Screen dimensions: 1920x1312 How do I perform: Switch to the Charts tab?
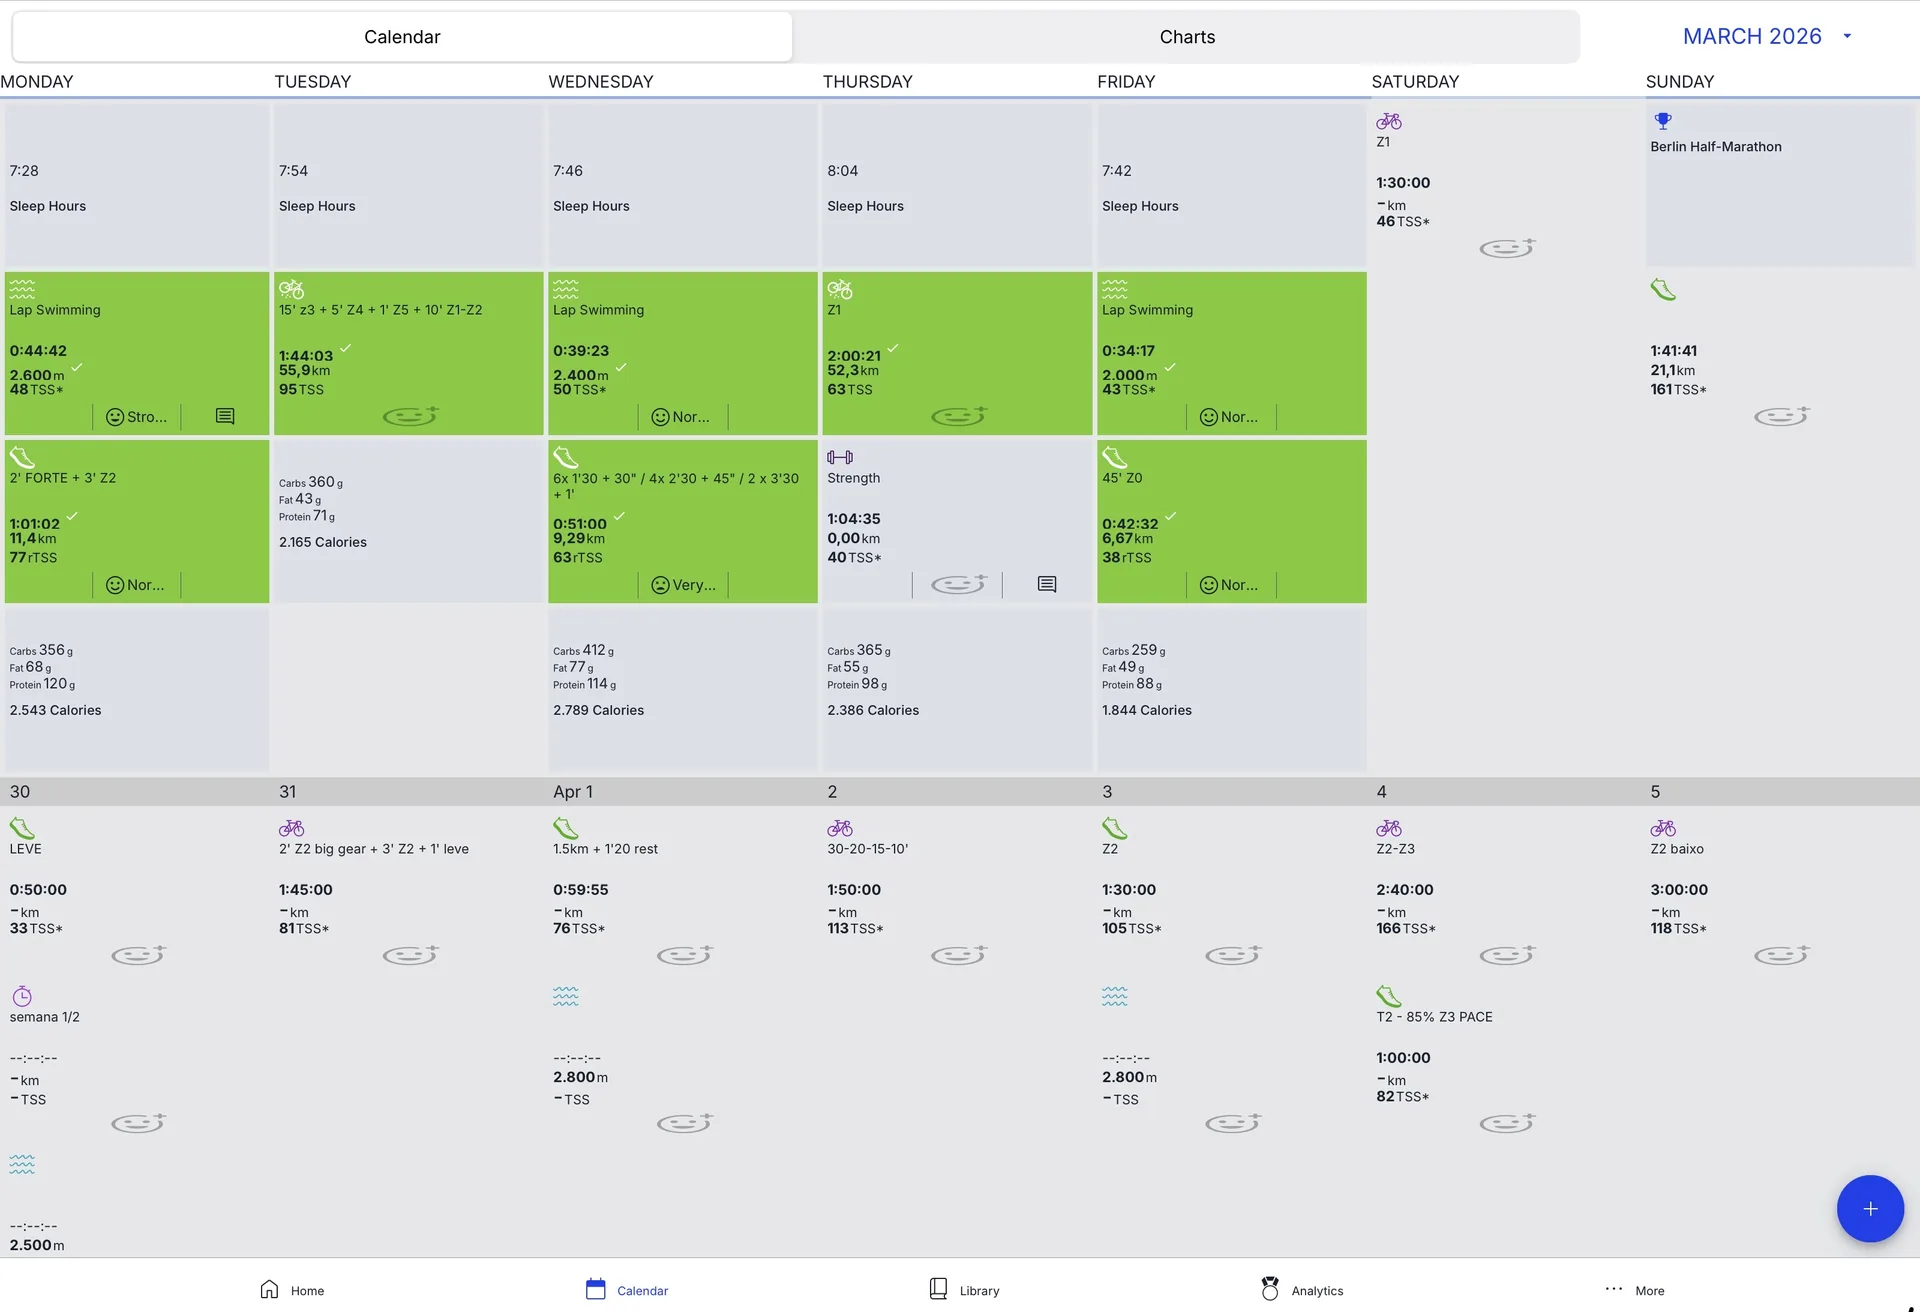coord(1186,37)
